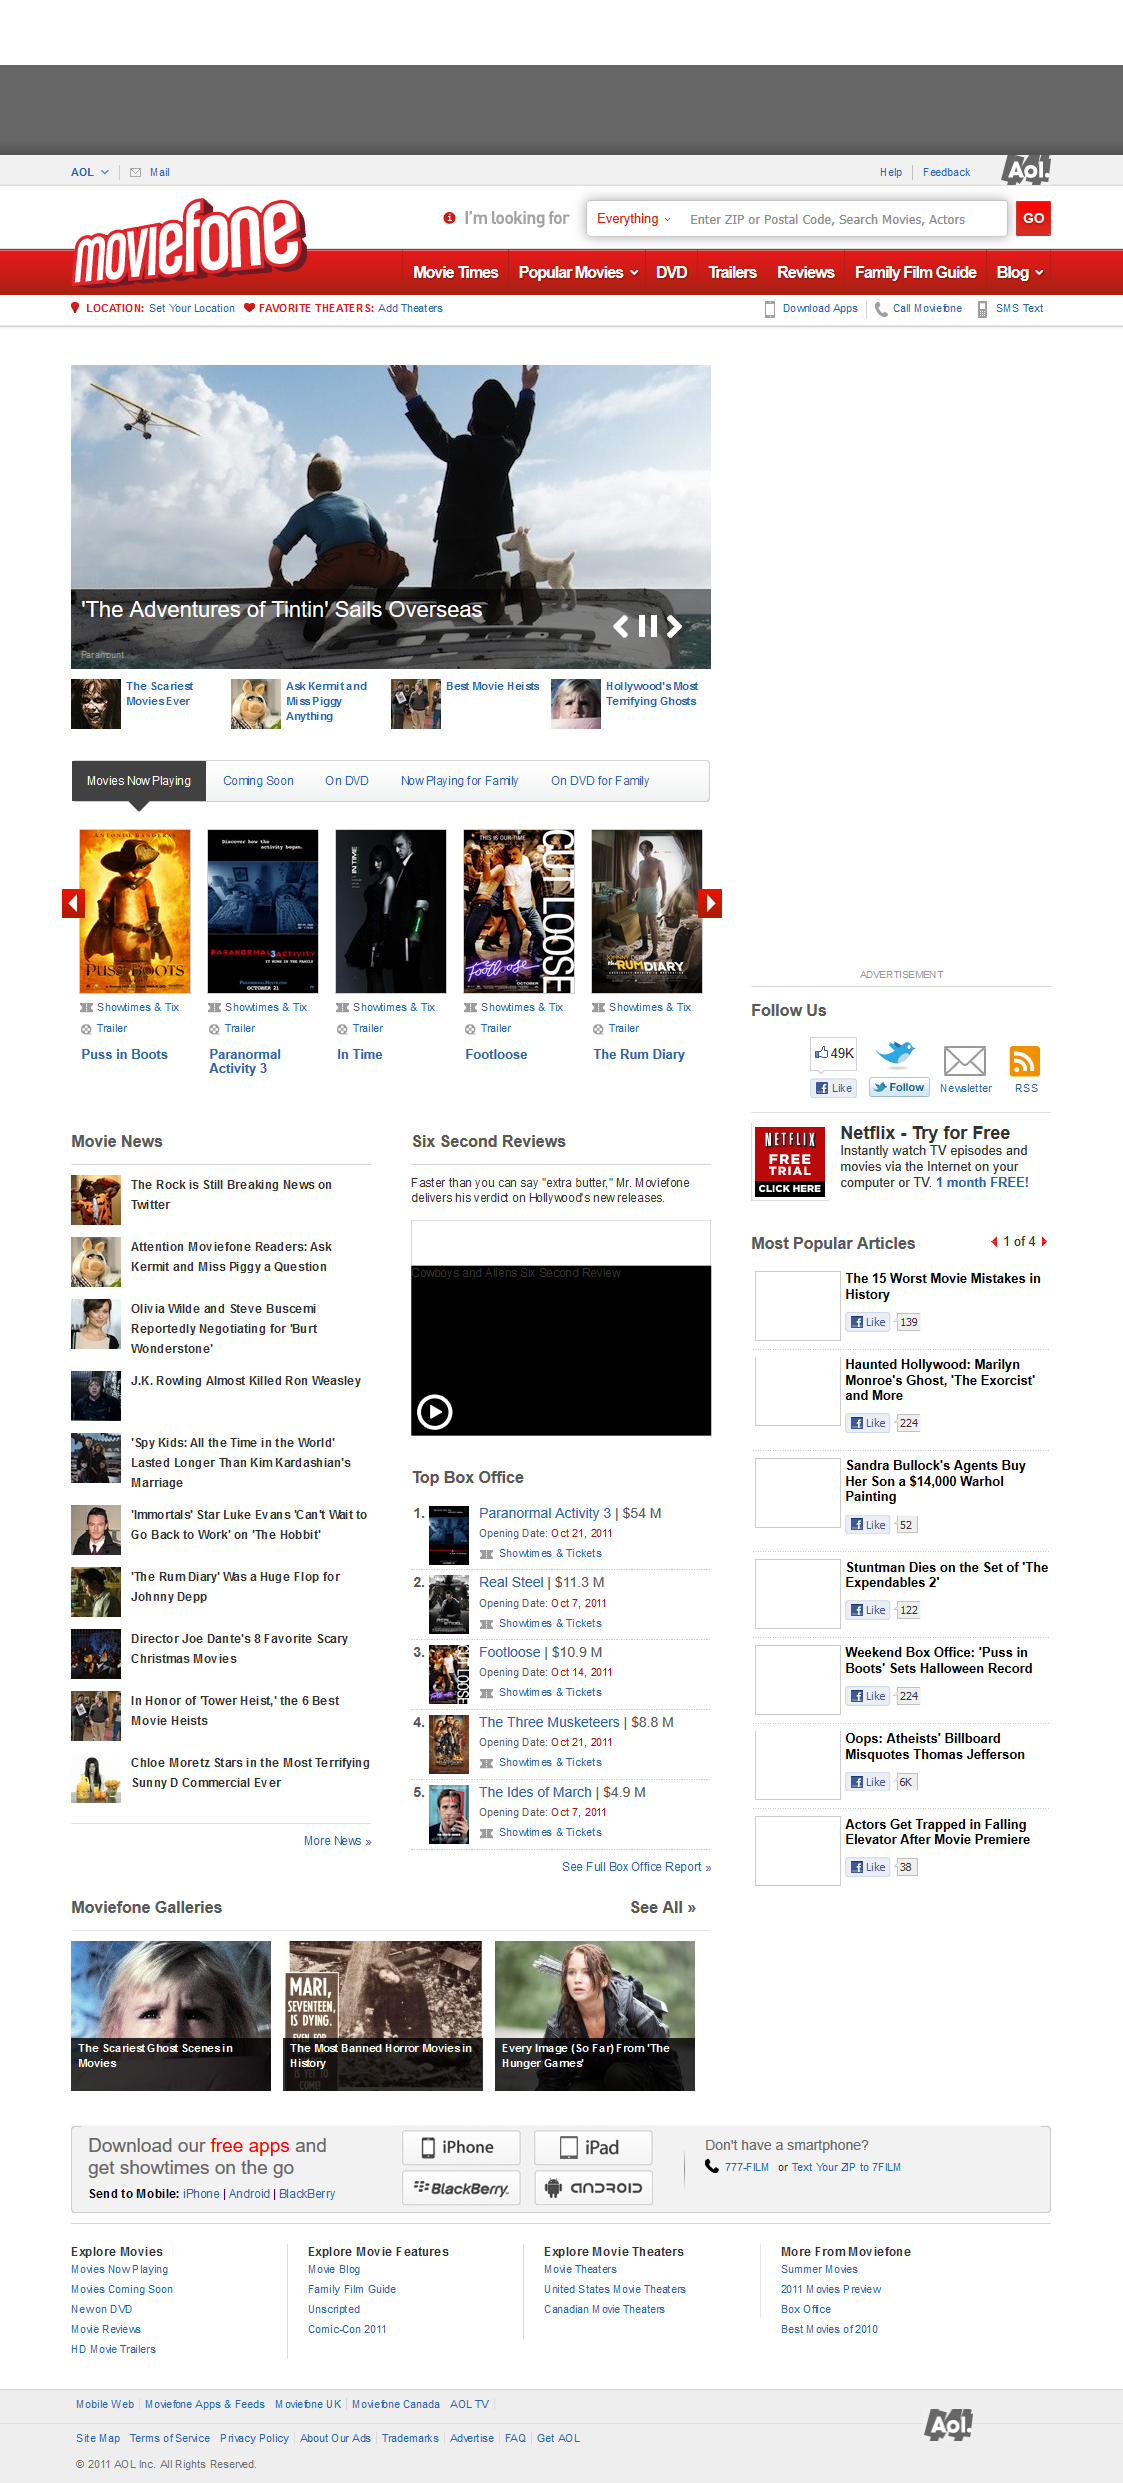Like the Stuntman Dies article on Facebook
Screen dimensions: 1123x2483
click(x=868, y=1610)
